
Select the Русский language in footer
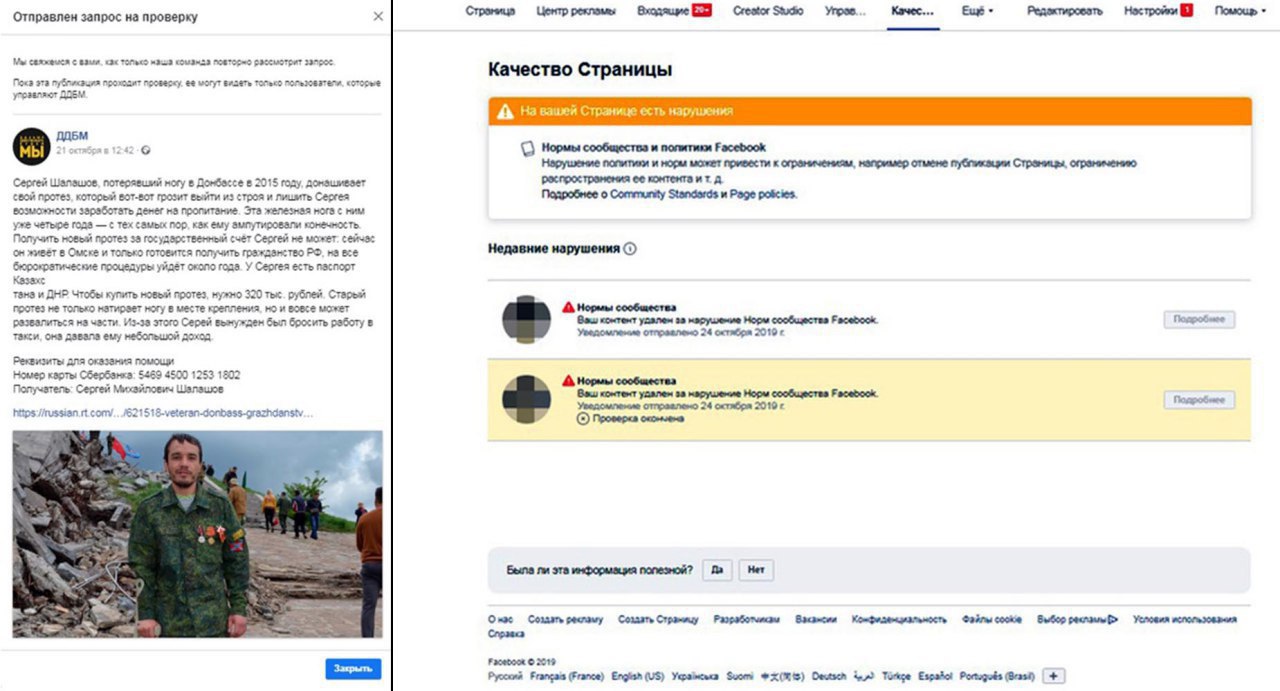505,677
